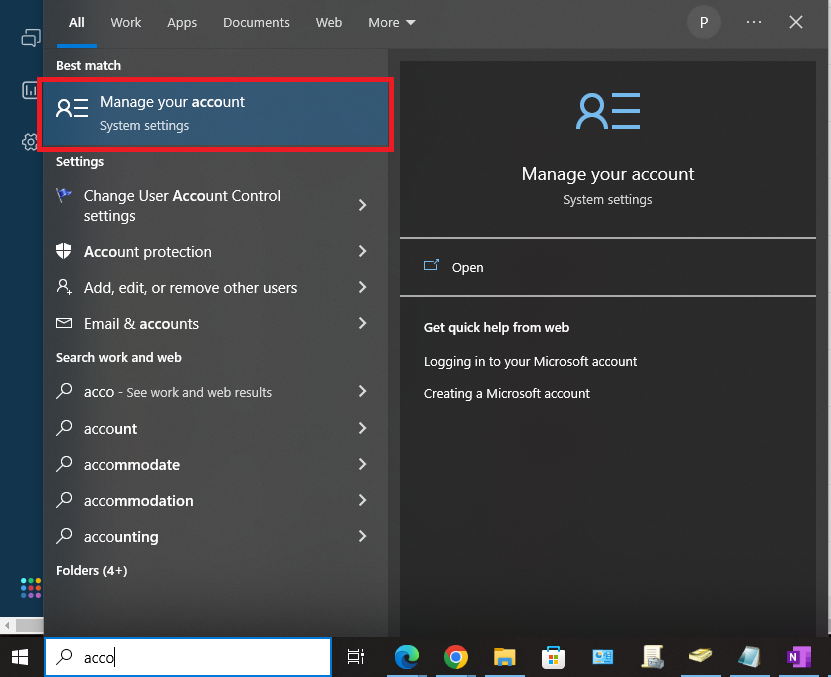Expand Change User Account Control arrow
Image resolution: width=831 pixels, height=677 pixels.
tap(363, 205)
